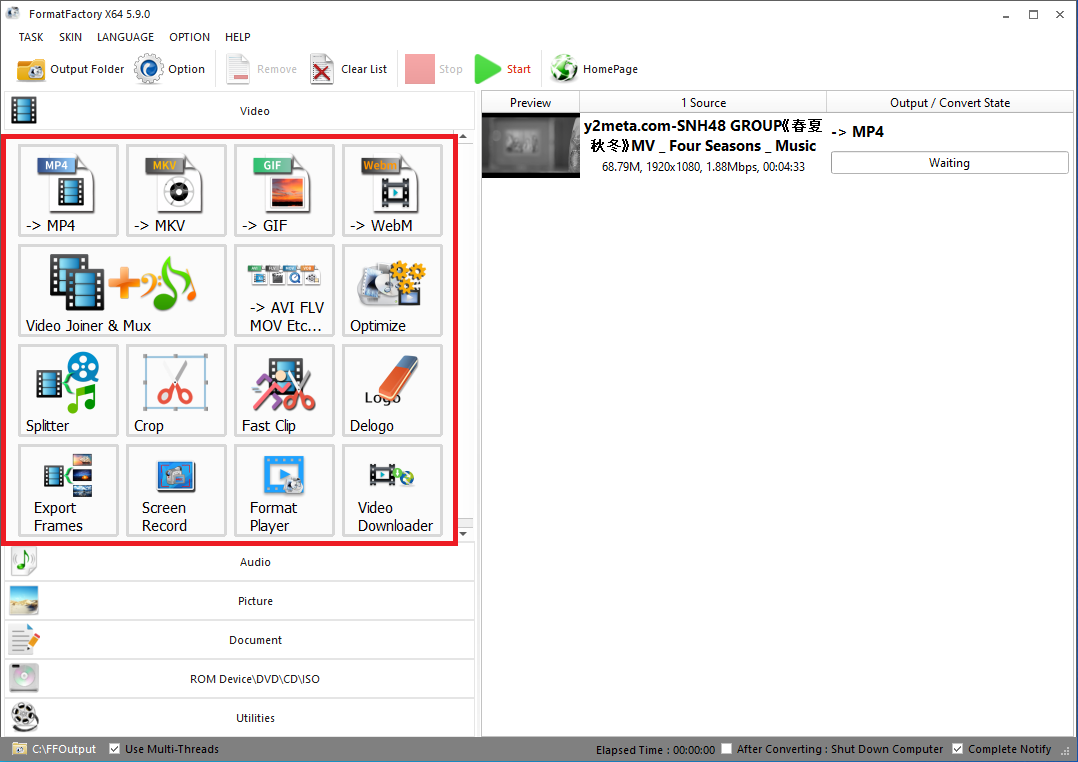Disable the Complete Notify checkbox
This screenshot has height=762, width=1078.
pos(958,749)
